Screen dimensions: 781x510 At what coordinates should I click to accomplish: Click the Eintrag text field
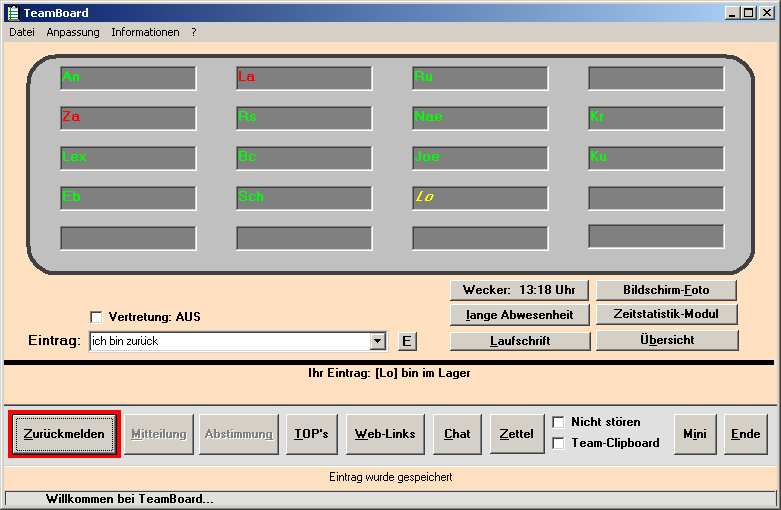[228, 342]
